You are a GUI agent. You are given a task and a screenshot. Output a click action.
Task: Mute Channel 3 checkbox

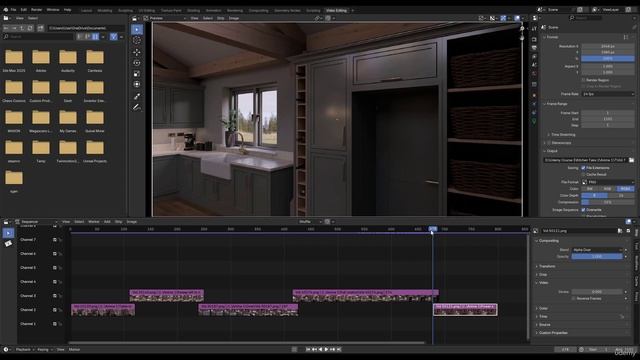pos(55,296)
